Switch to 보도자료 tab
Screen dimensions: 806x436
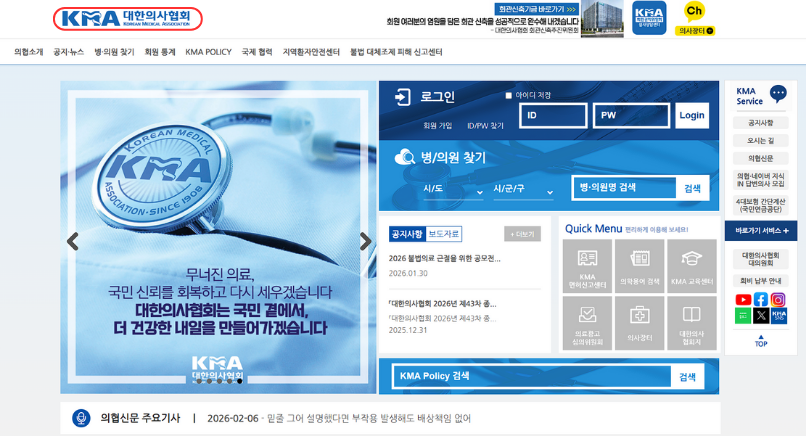coord(444,234)
